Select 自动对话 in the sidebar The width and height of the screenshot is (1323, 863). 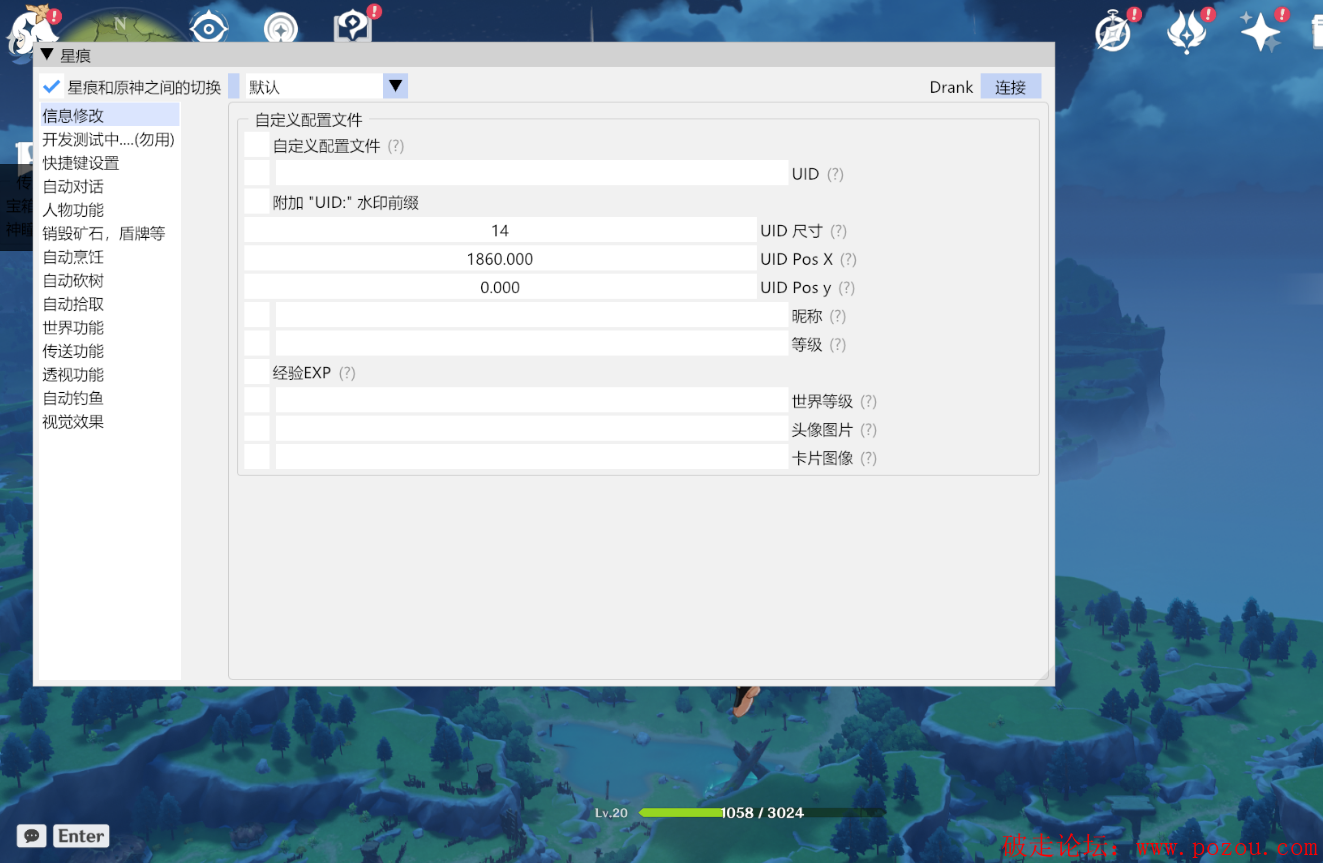110,186
